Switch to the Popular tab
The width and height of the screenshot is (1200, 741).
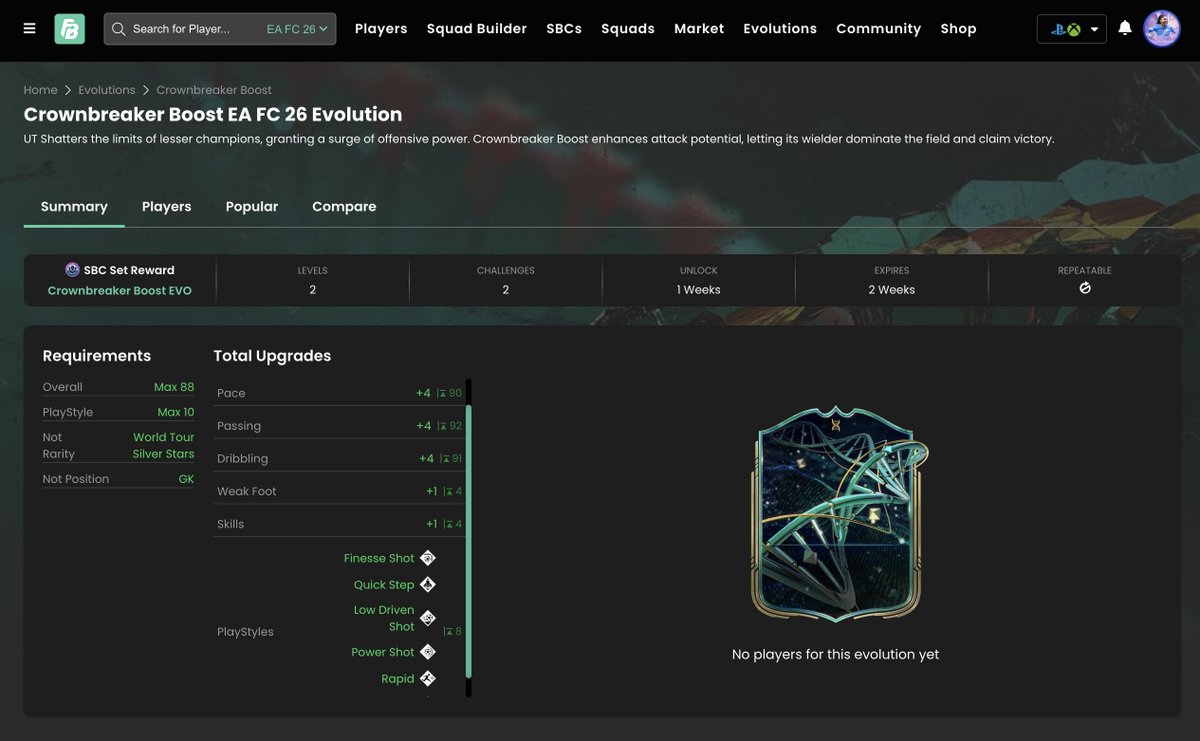252,207
